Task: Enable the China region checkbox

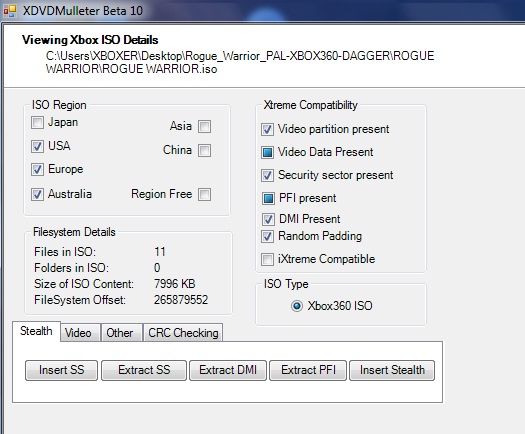Action: 204,150
